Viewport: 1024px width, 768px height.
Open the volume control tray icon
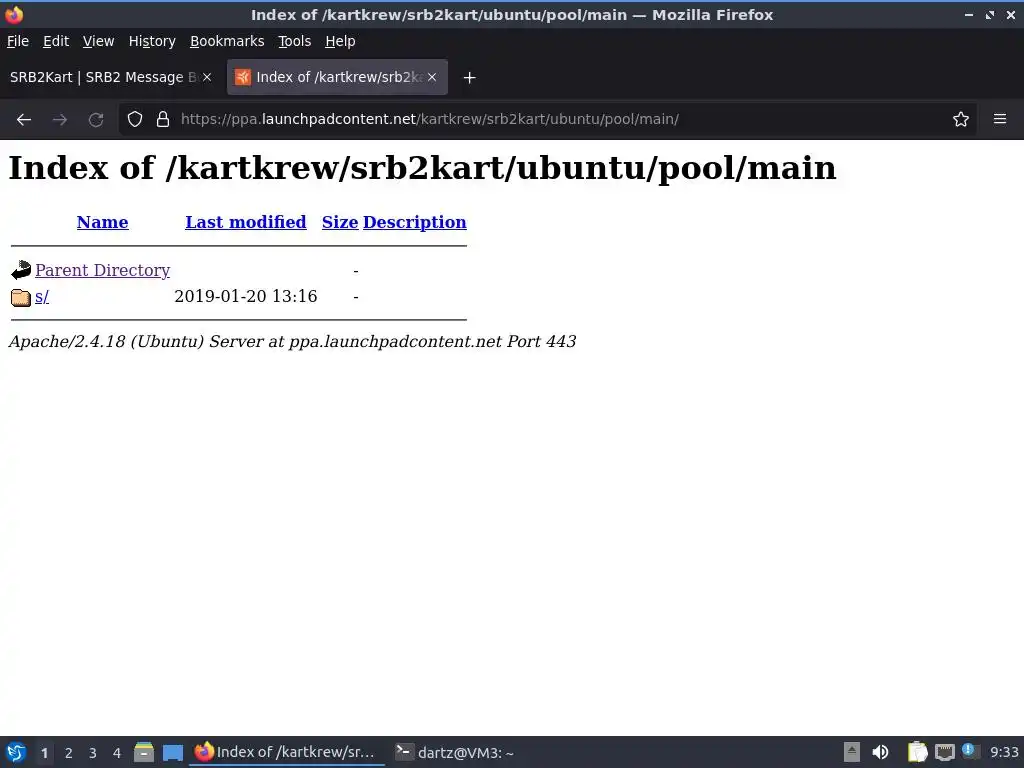pyautogui.click(x=880, y=752)
